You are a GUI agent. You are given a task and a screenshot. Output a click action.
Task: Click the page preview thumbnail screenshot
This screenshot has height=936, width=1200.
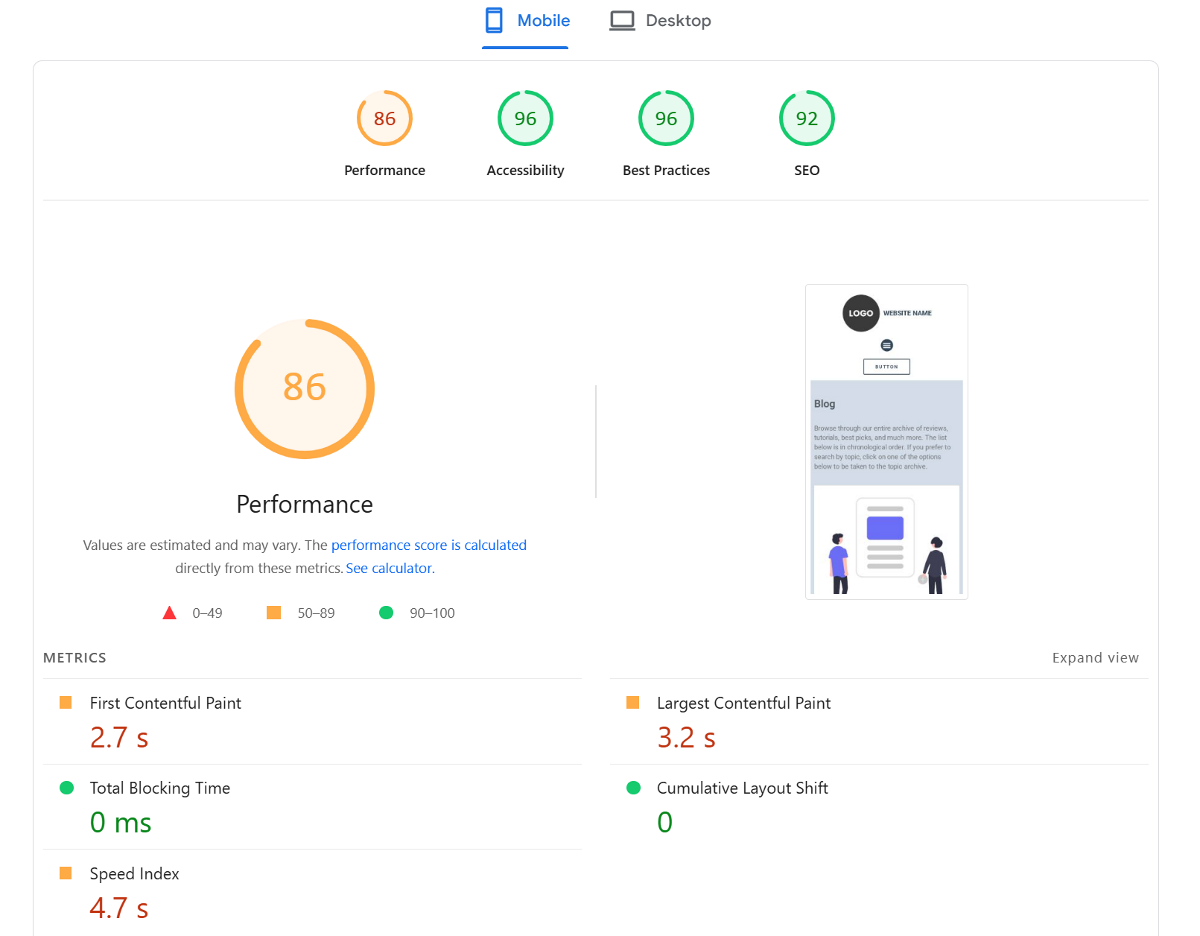pos(886,441)
